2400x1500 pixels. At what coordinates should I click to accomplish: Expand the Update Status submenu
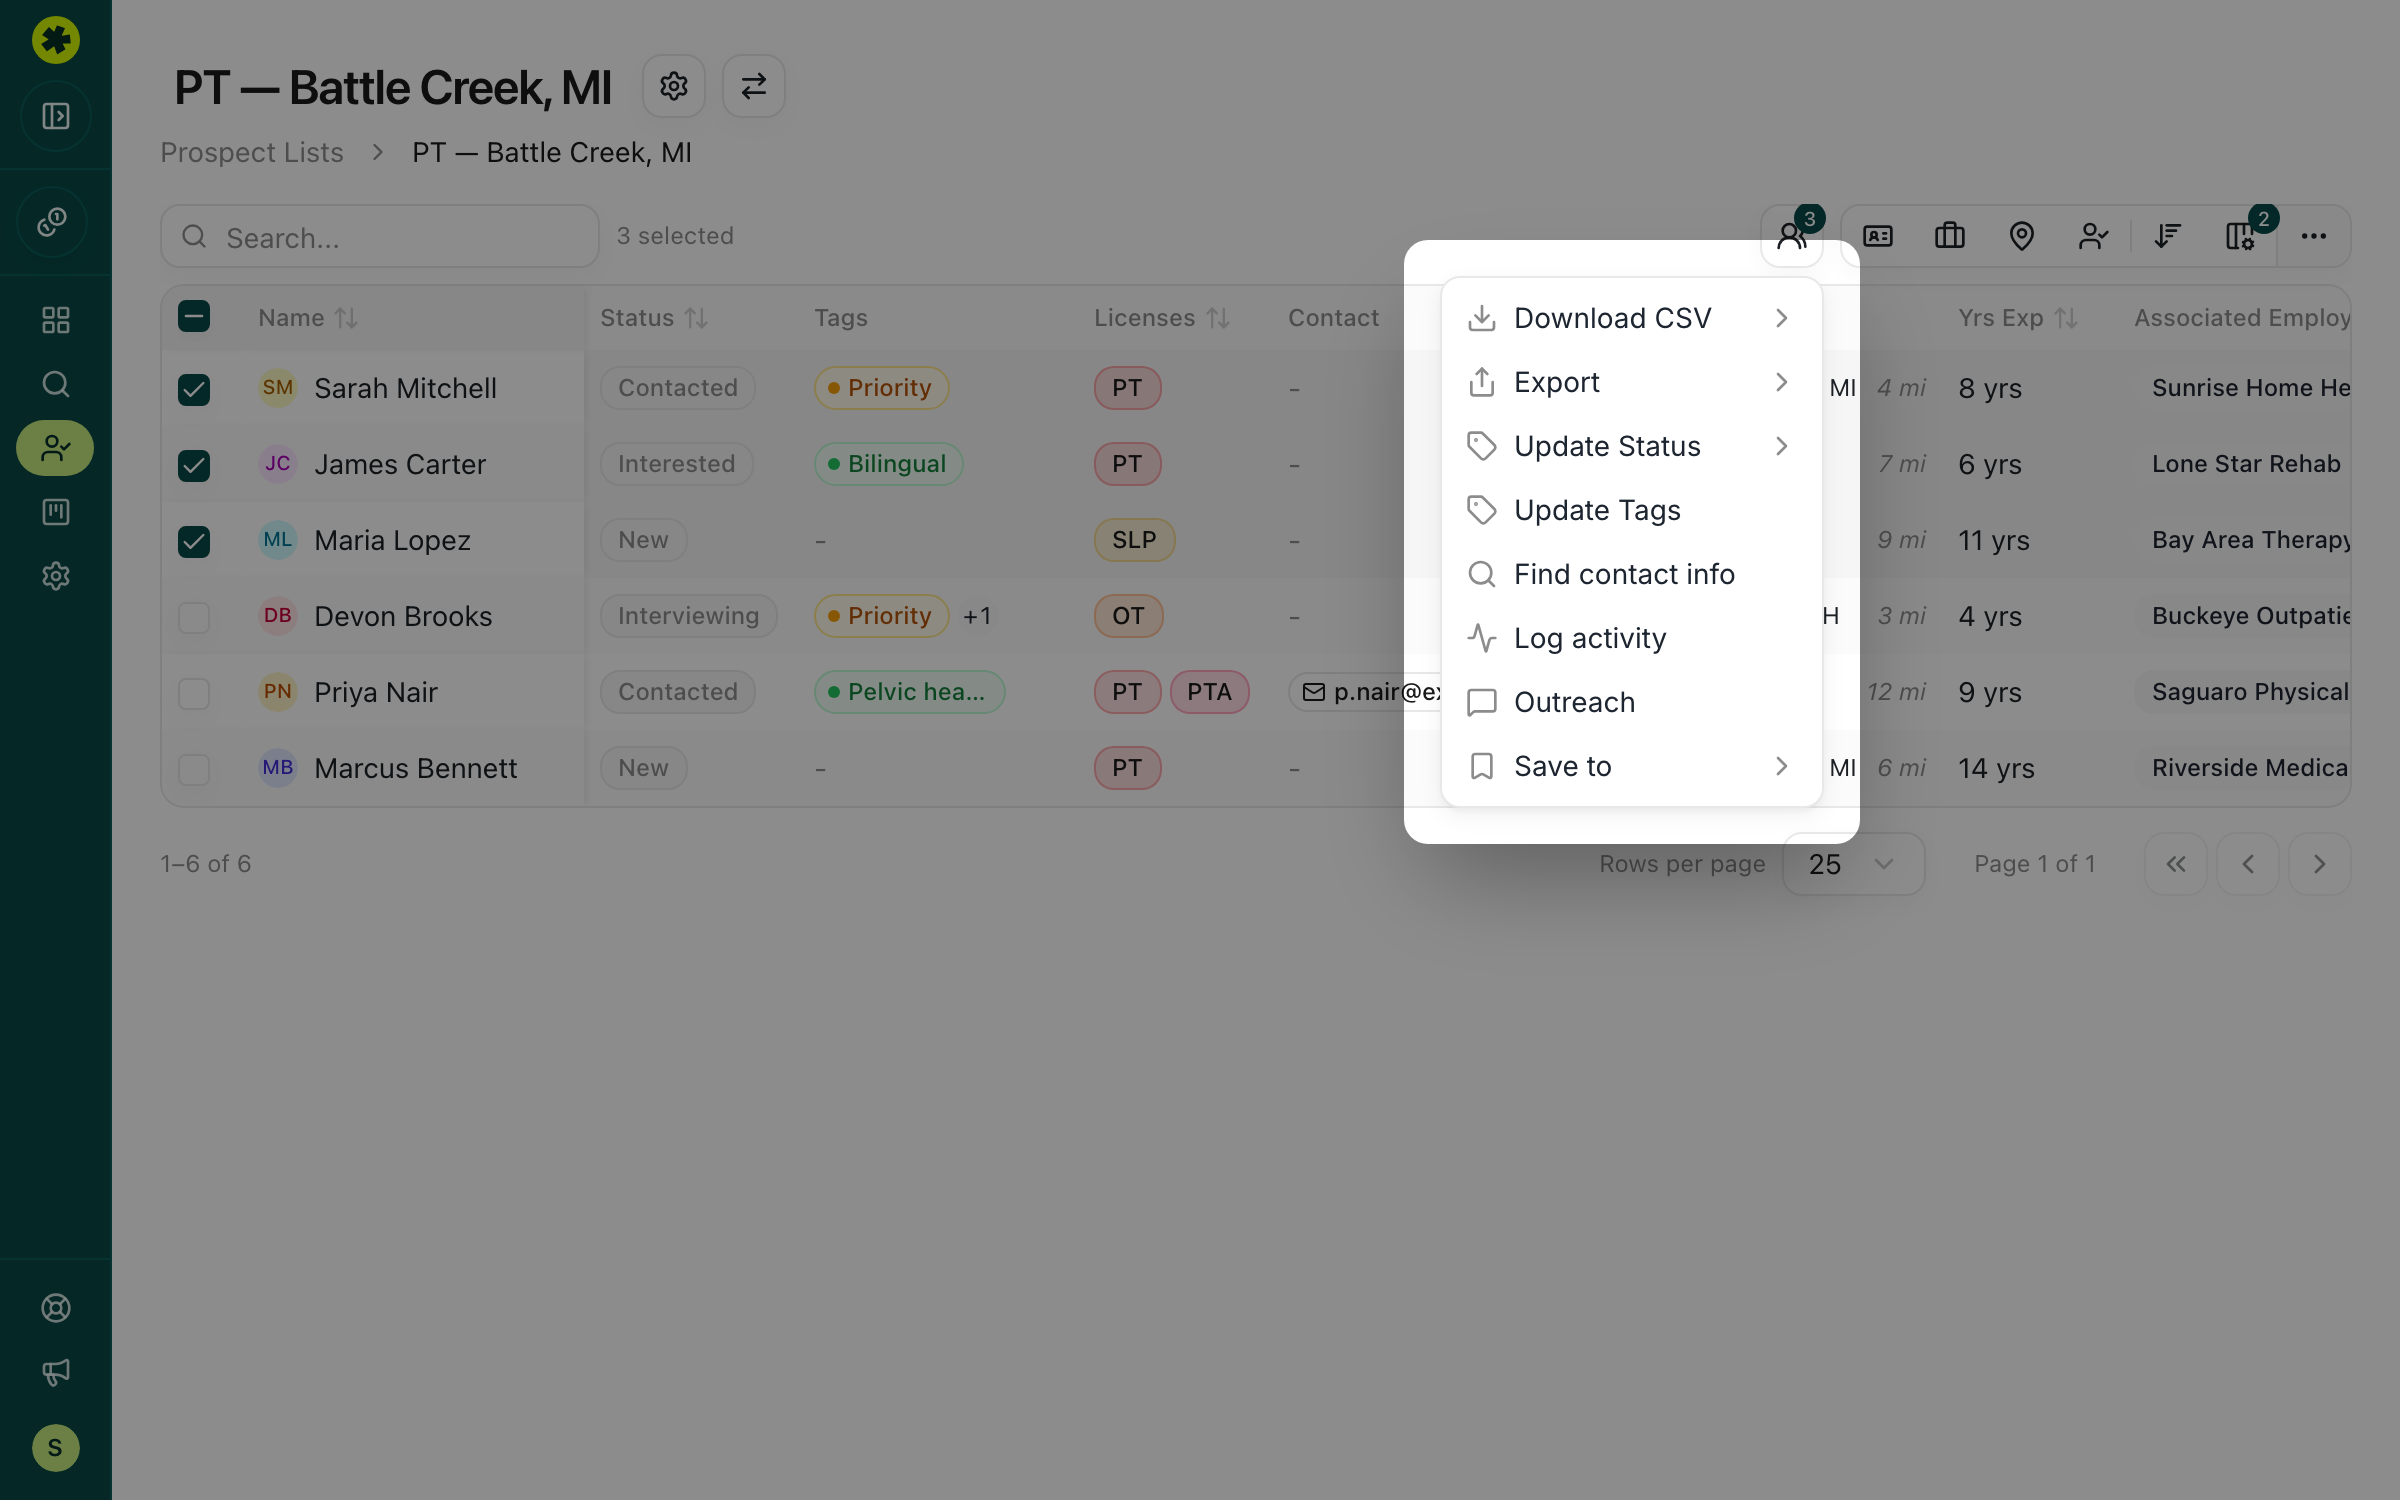click(1631, 446)
